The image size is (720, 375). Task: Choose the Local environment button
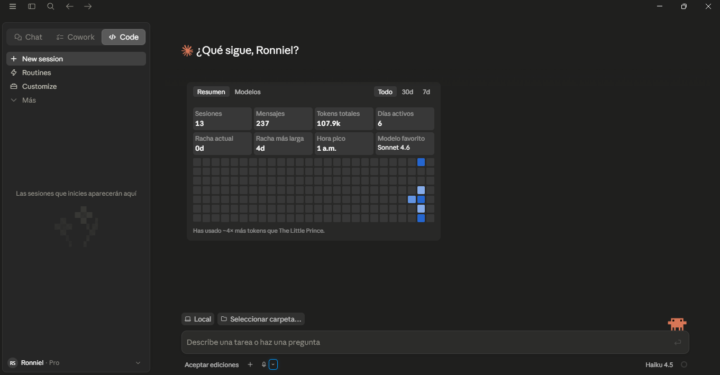coord(198,319)
